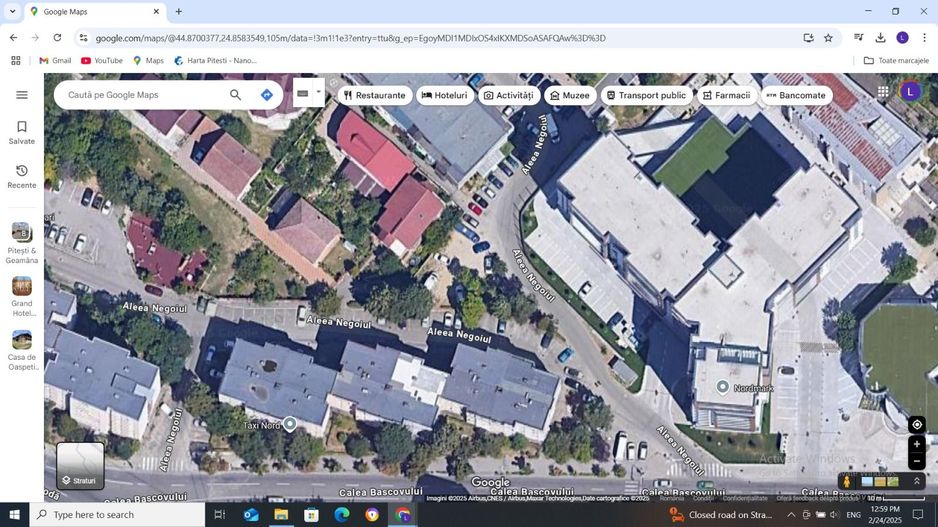View site information icon in address bar
Image resolution: width=938 pixels, height=527 pixels.
[x=83, y=38]
